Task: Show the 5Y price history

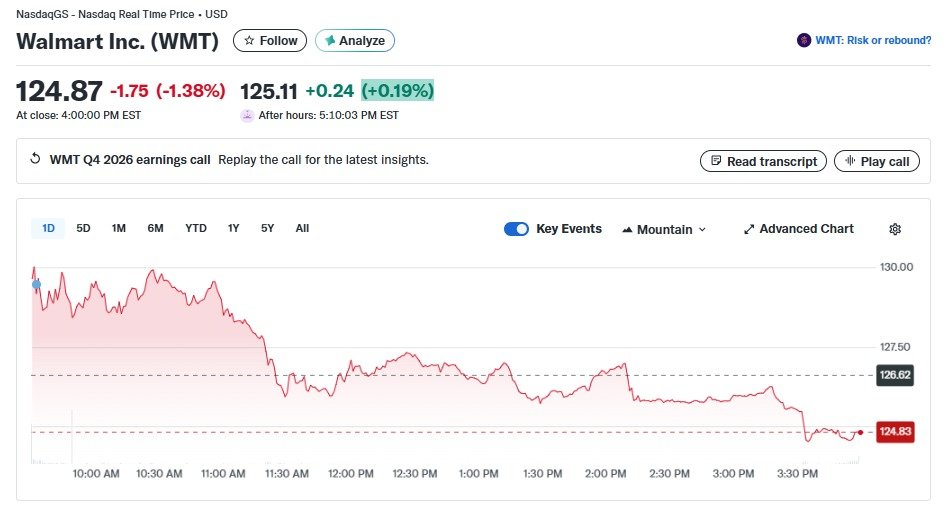Action: point(267,228)
